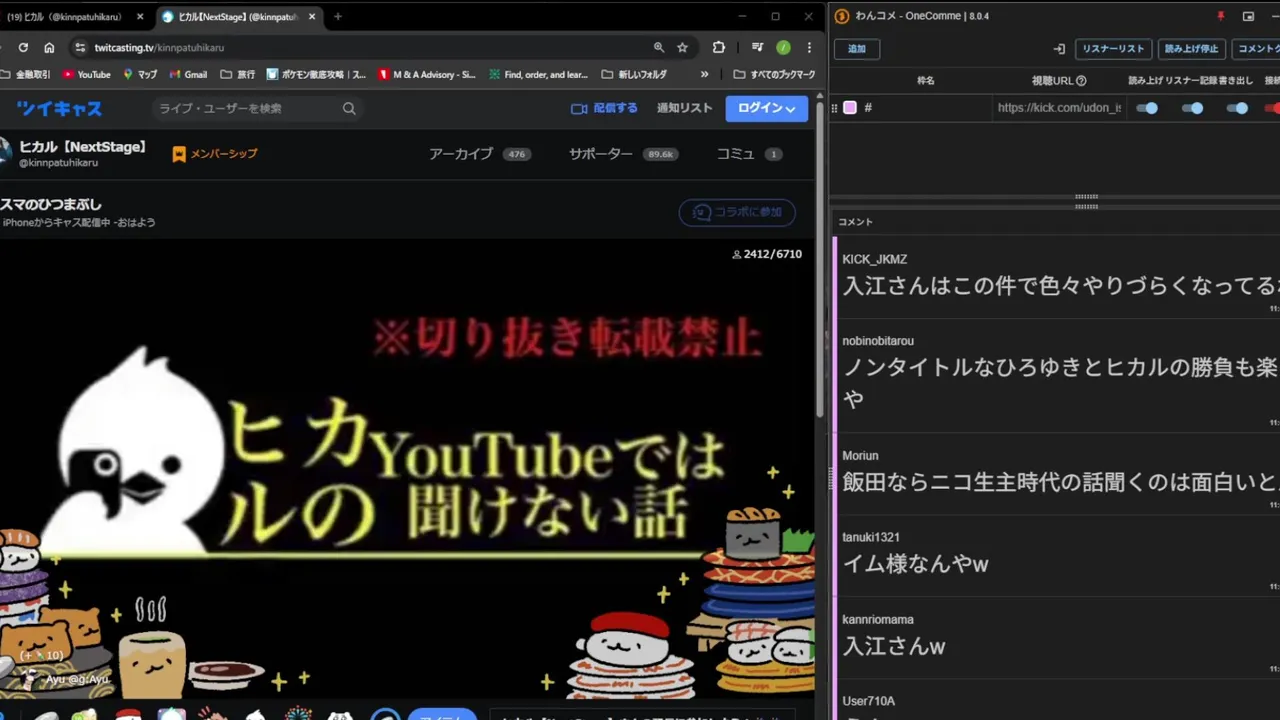Viewport: 1280px width, 720px height.
Task: Click the address bar URL twitcasting.tv
Action: (159, 47)
